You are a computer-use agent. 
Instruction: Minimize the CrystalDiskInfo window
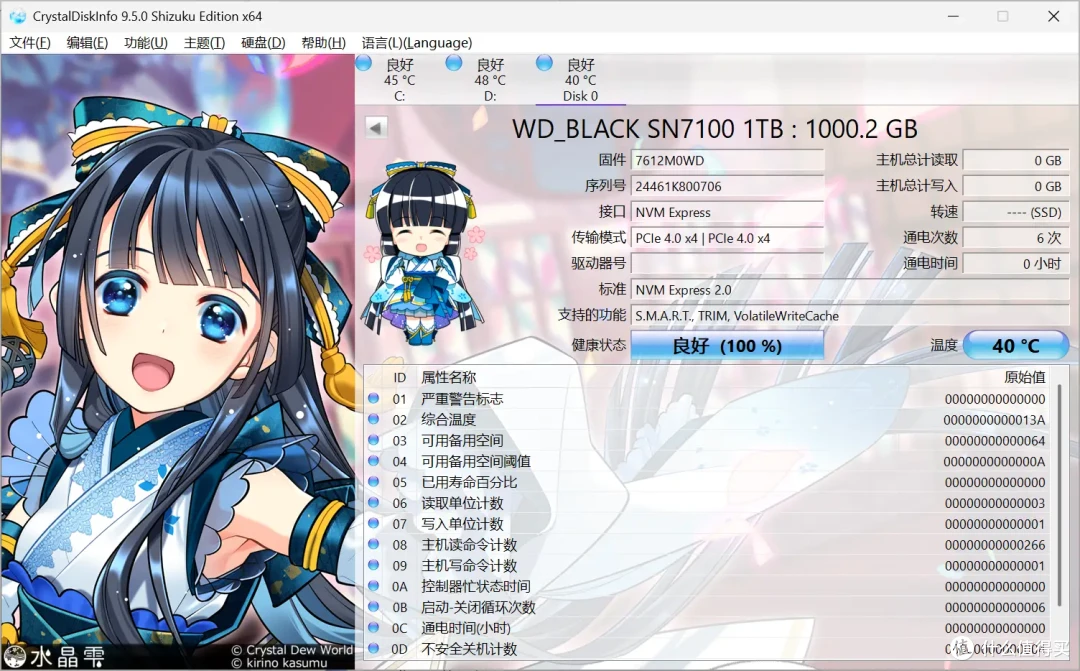(953, 17)
